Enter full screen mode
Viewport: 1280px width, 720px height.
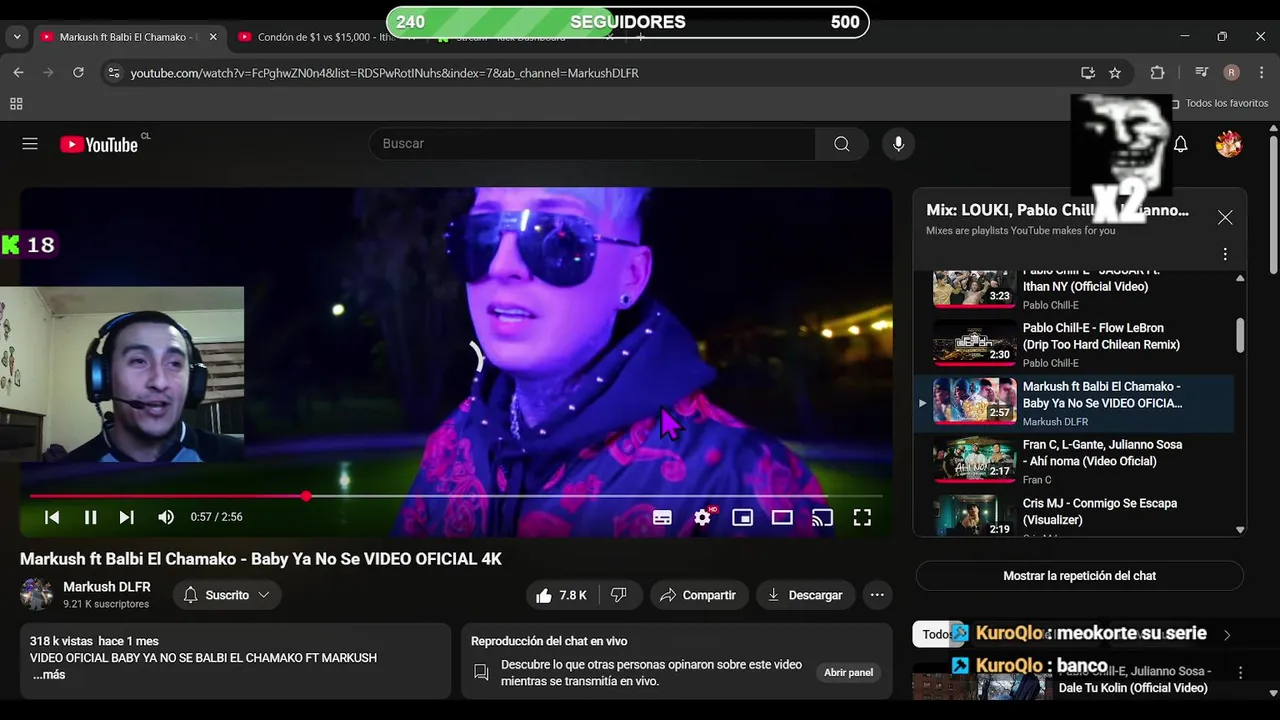(862, 517)
